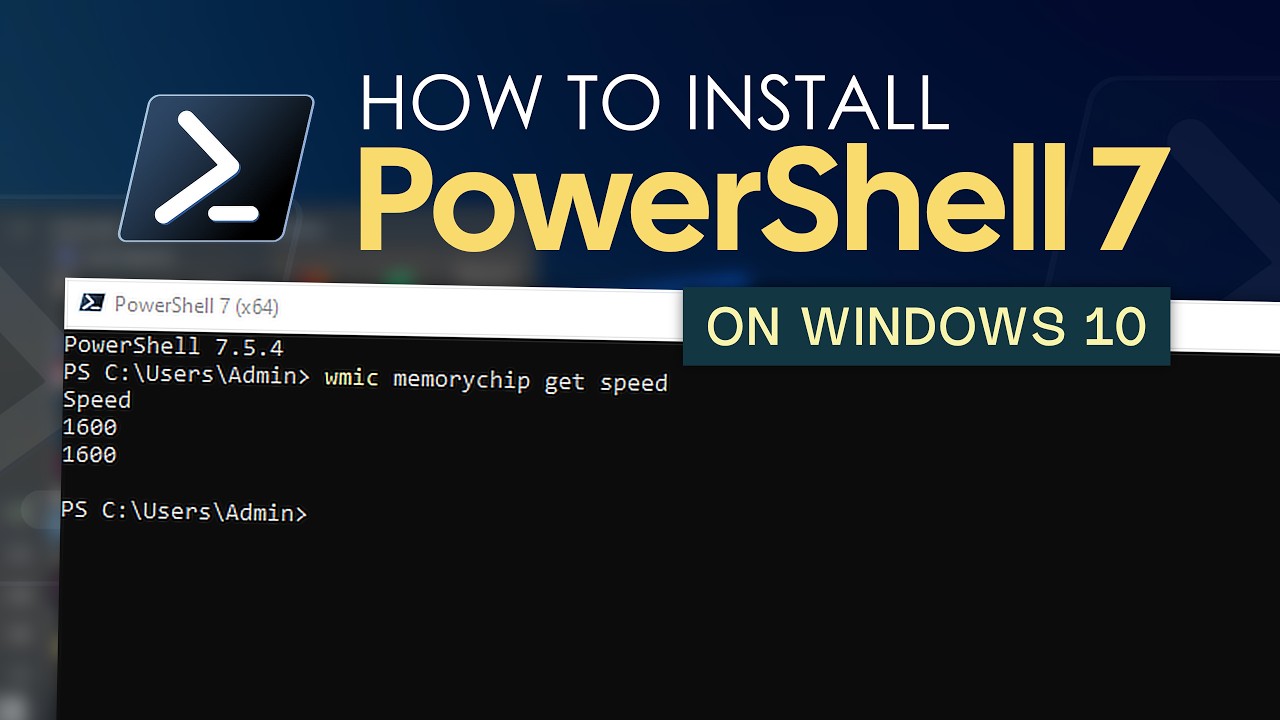Click the first '1600' output value
The height and width of the screenshot is (720, 1280).
[90, 427]
